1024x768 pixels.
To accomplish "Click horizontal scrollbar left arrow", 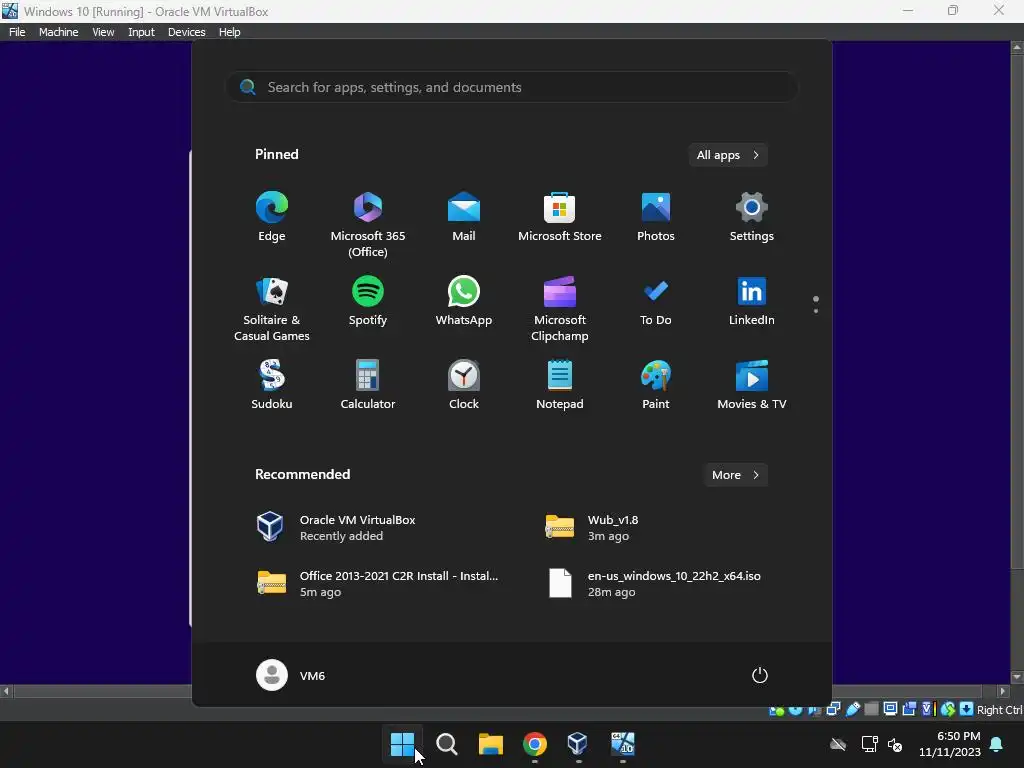I will [x=6, y=691].
